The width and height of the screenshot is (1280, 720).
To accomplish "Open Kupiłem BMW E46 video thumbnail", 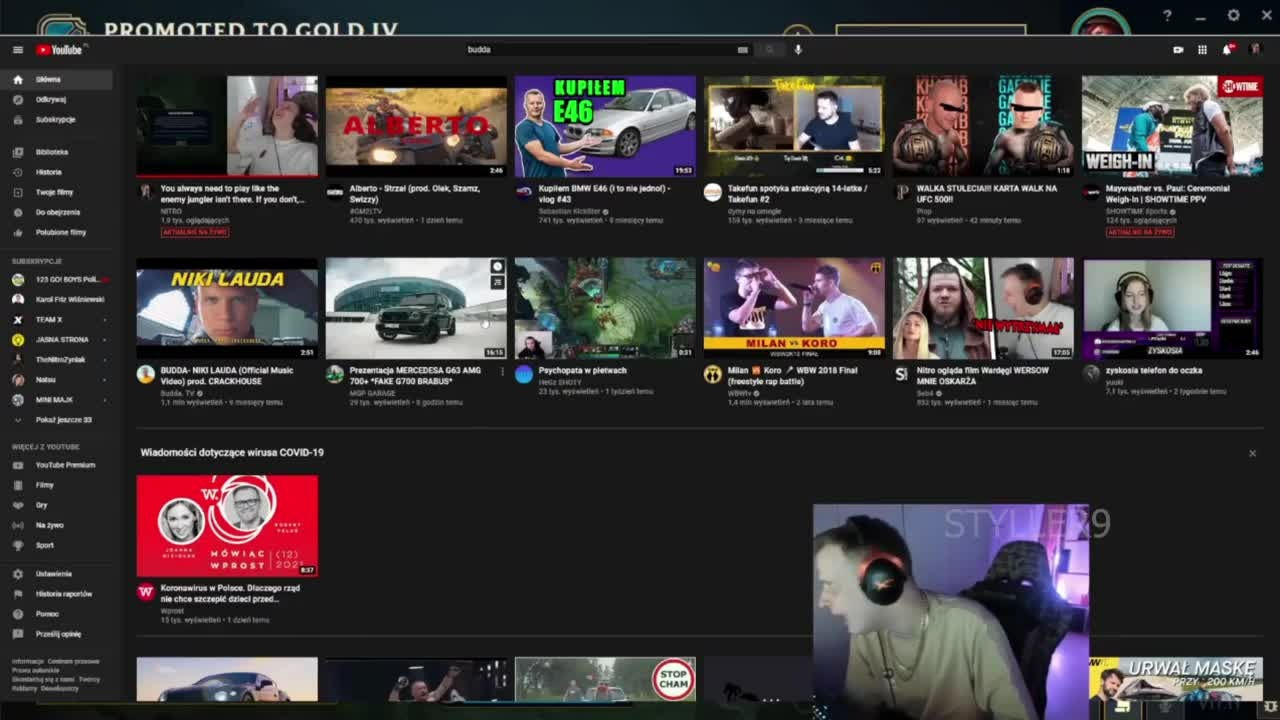I will (605, 127).
